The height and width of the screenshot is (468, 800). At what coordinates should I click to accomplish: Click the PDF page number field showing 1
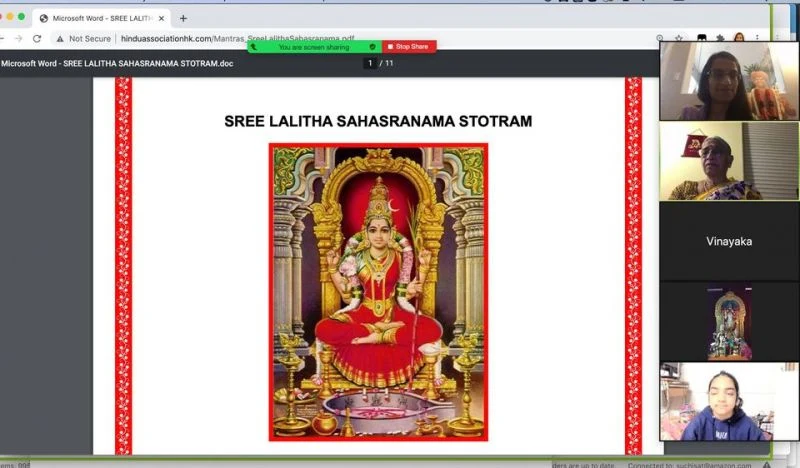(370, 63)
